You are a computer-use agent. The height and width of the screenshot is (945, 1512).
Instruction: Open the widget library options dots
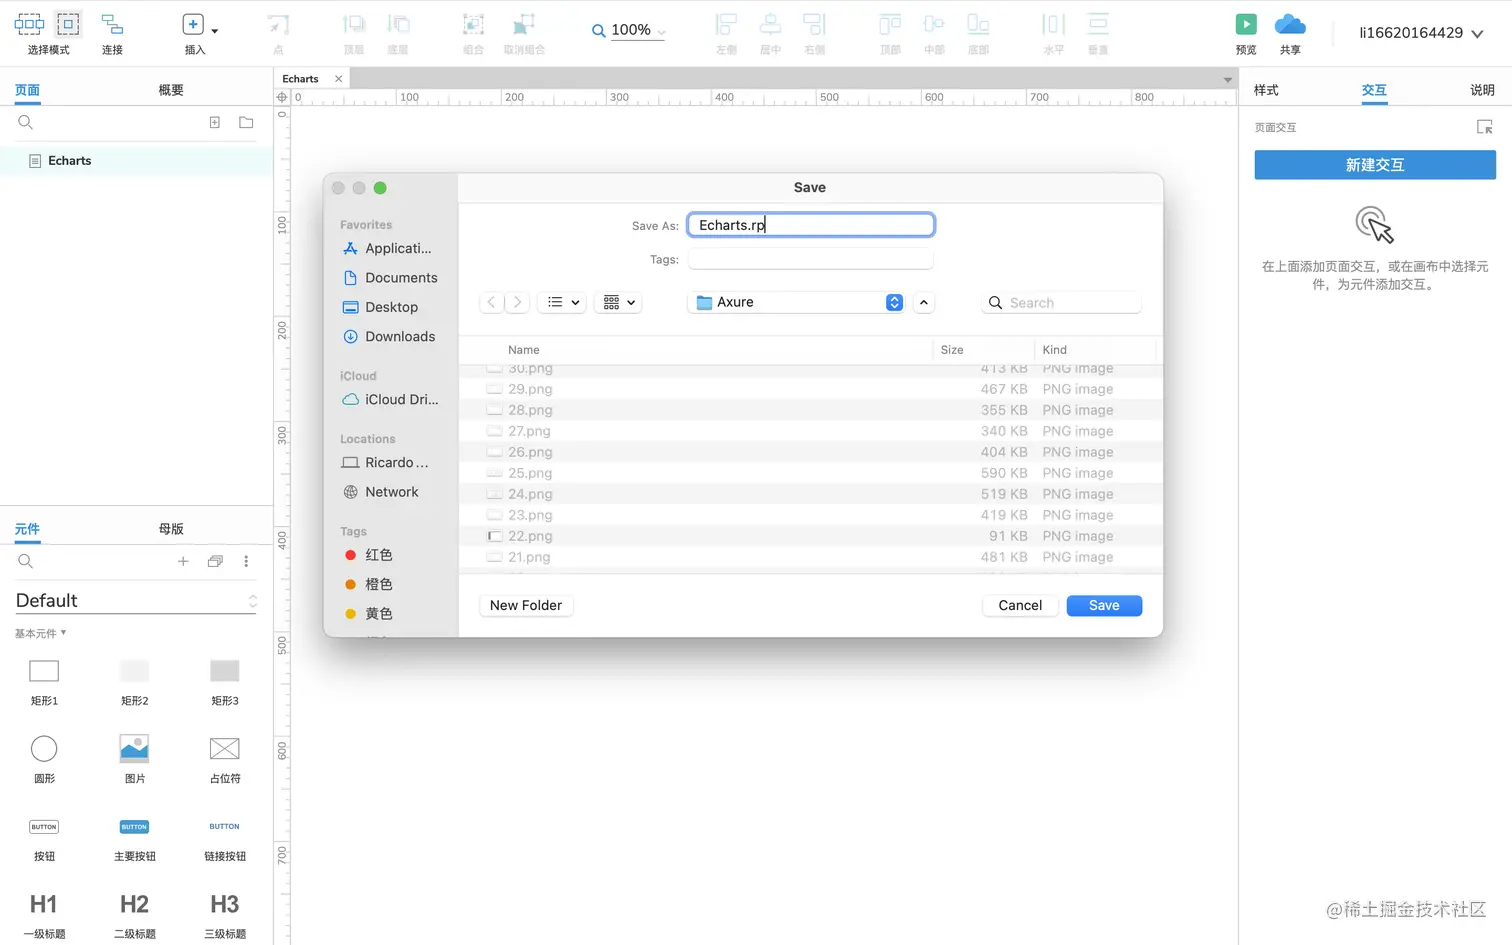[x=246, y=561]
